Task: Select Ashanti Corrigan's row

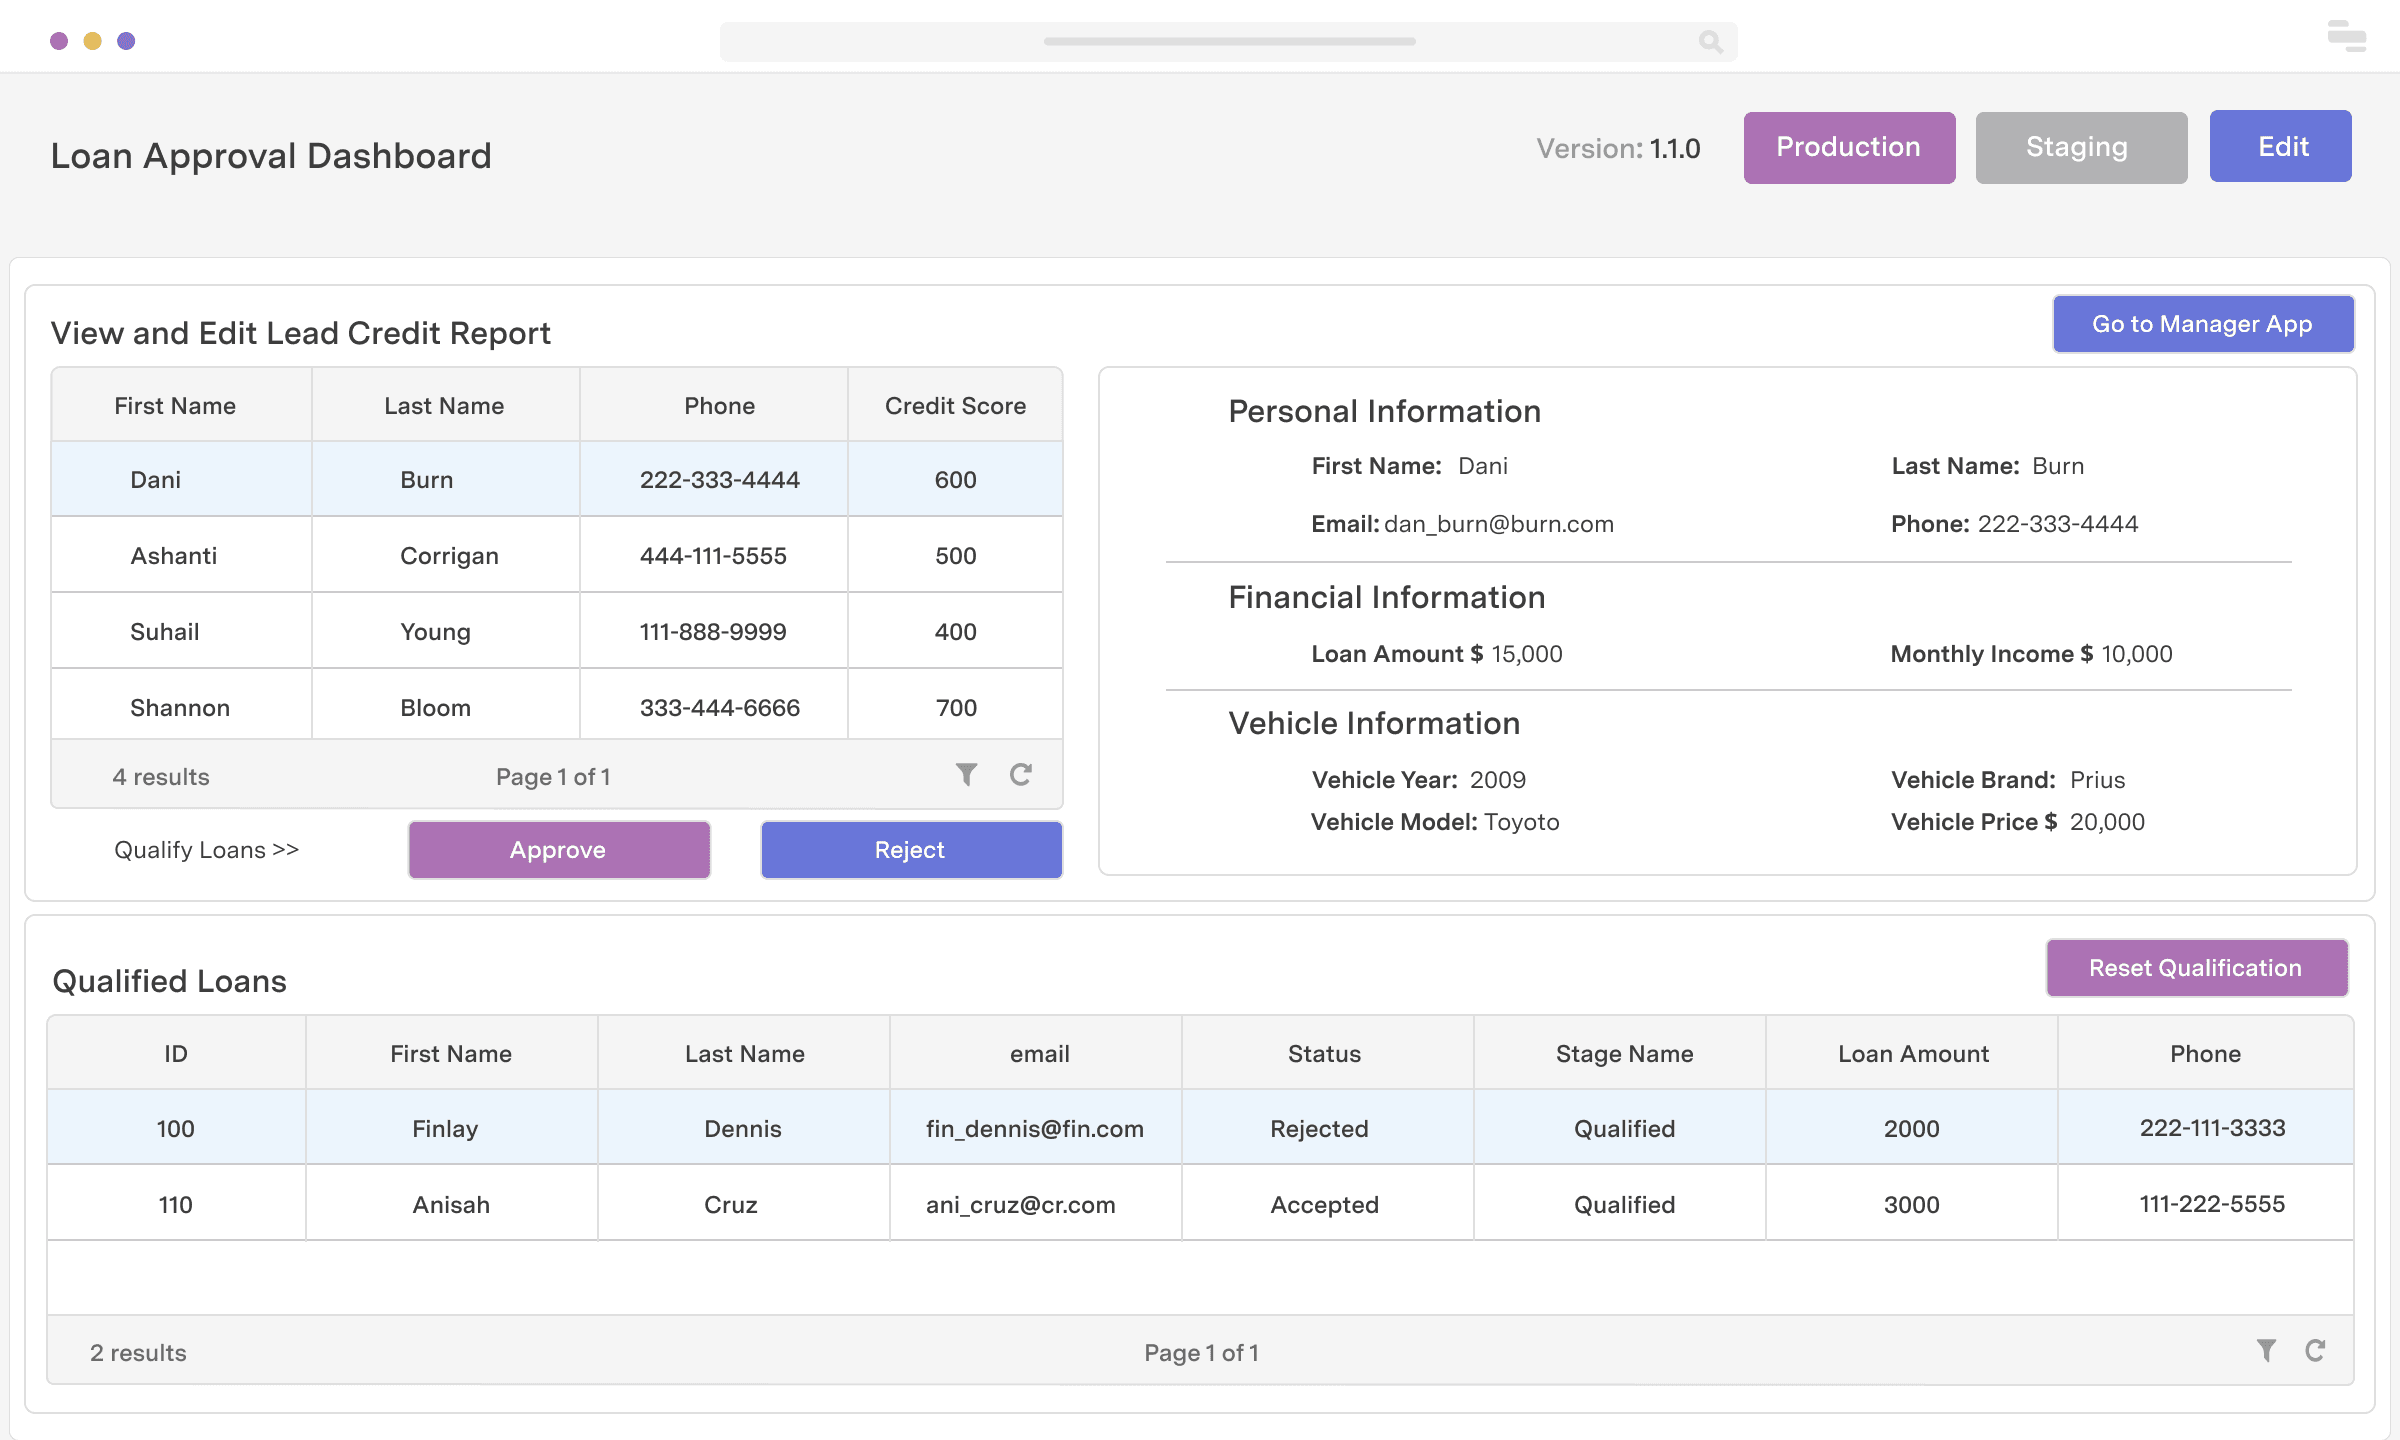Action: click(556, 555)
